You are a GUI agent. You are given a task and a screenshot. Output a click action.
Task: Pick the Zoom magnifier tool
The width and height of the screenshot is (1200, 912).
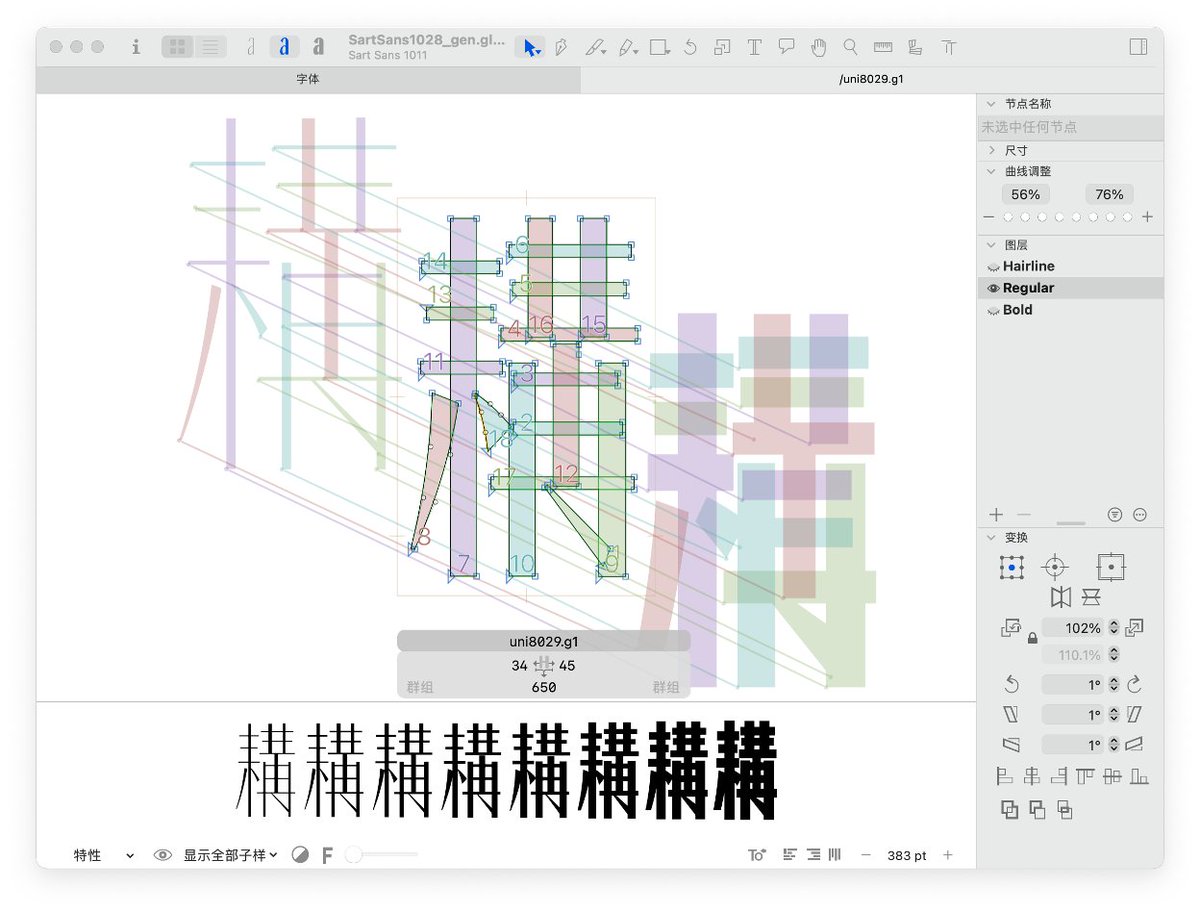850,46
